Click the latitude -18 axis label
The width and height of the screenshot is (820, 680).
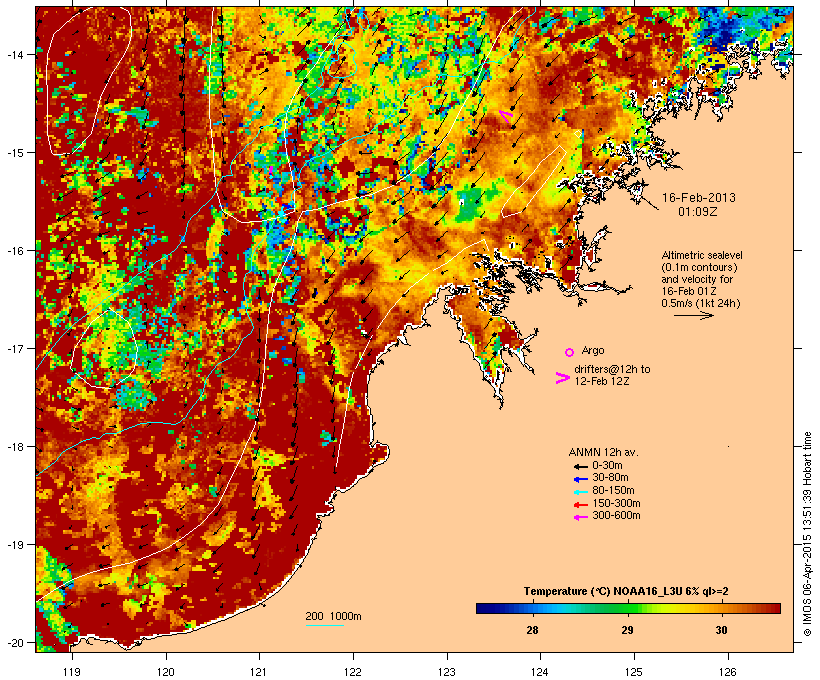(x=14, y=446)
